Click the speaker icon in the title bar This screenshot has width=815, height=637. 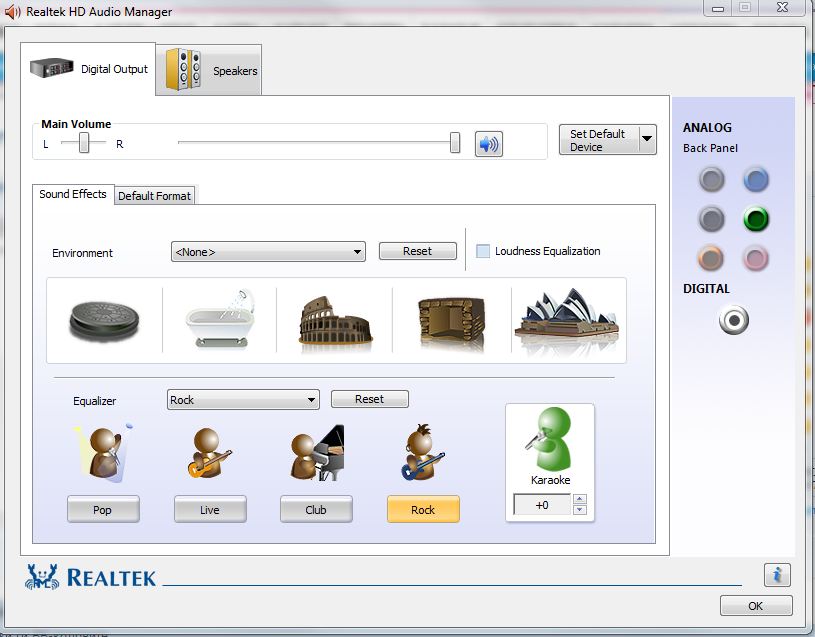pyautogui.click(x=12, y=12)
